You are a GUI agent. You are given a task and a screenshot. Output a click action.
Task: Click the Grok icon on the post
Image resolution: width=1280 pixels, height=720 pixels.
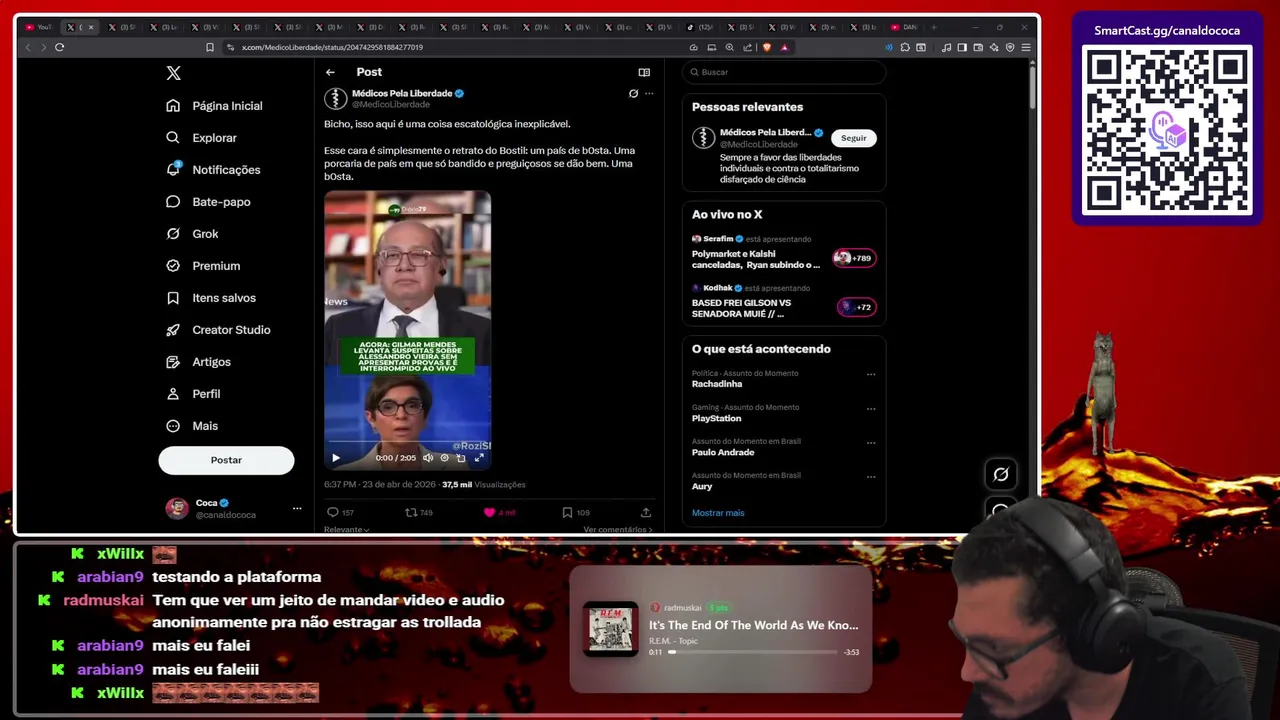click(633, 93)
